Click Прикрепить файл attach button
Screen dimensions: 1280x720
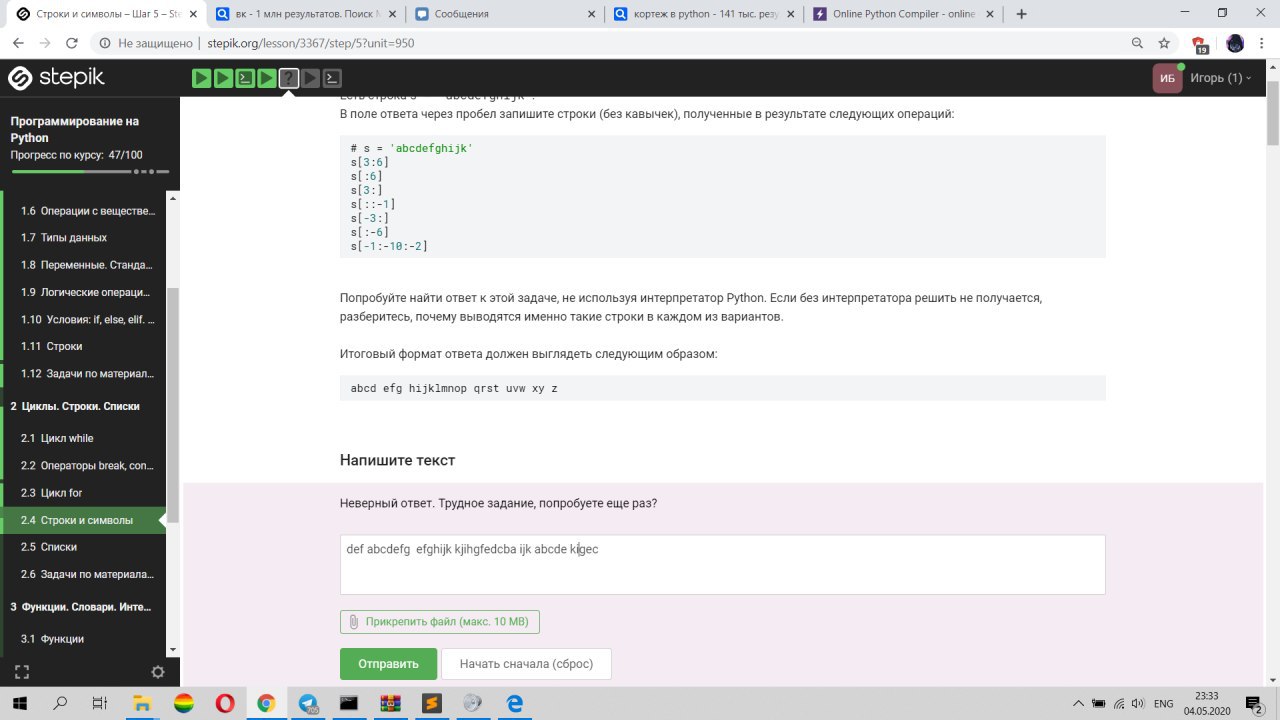(440, 622)
